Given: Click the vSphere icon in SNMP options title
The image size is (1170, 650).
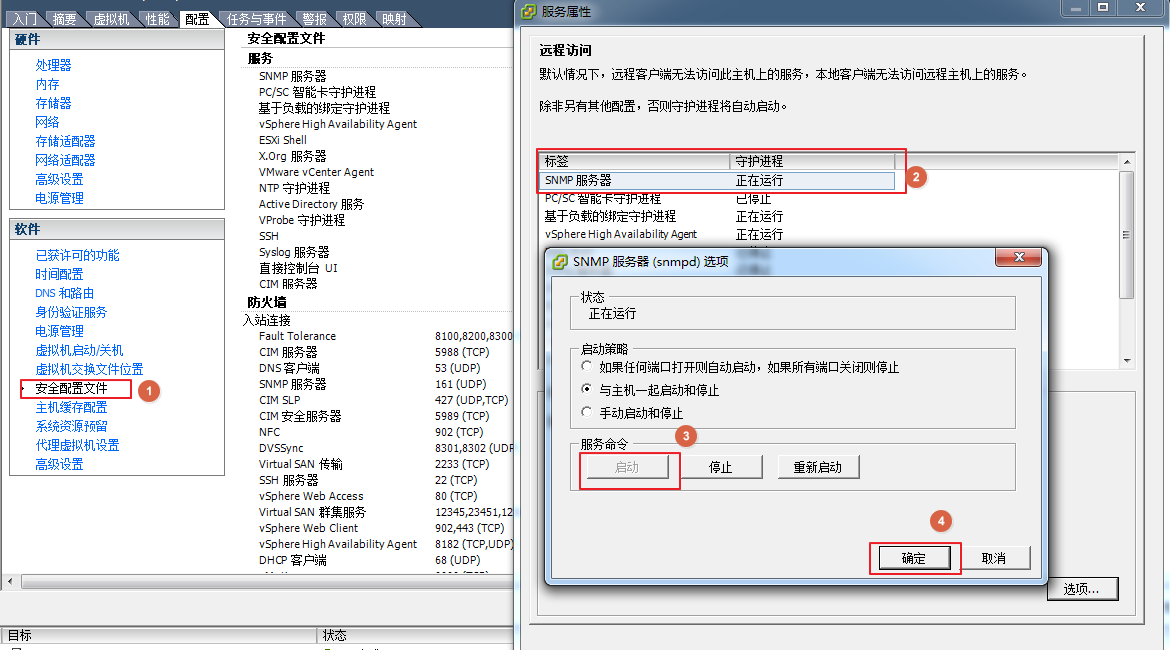Looking at the screenshot, I should pyautogui.click(x=560, y=262).
